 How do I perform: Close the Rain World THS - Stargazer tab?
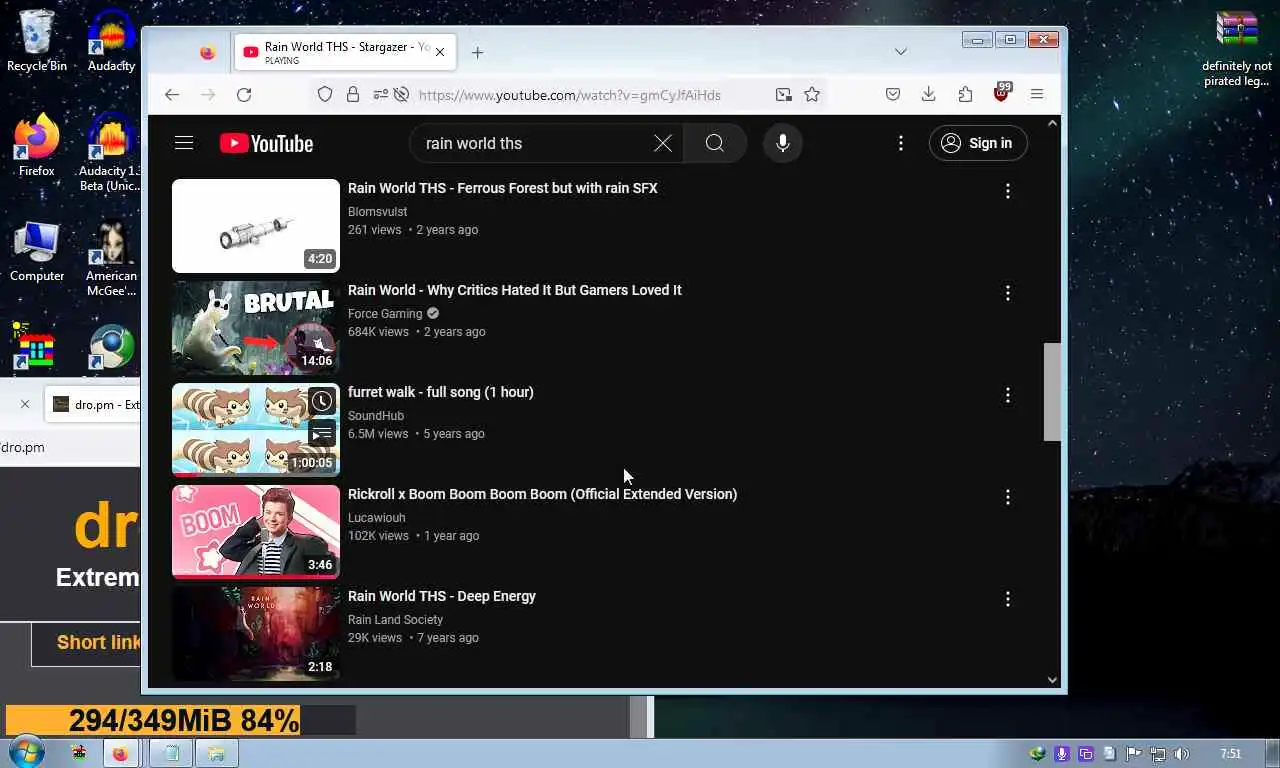[x=440, y=52]
